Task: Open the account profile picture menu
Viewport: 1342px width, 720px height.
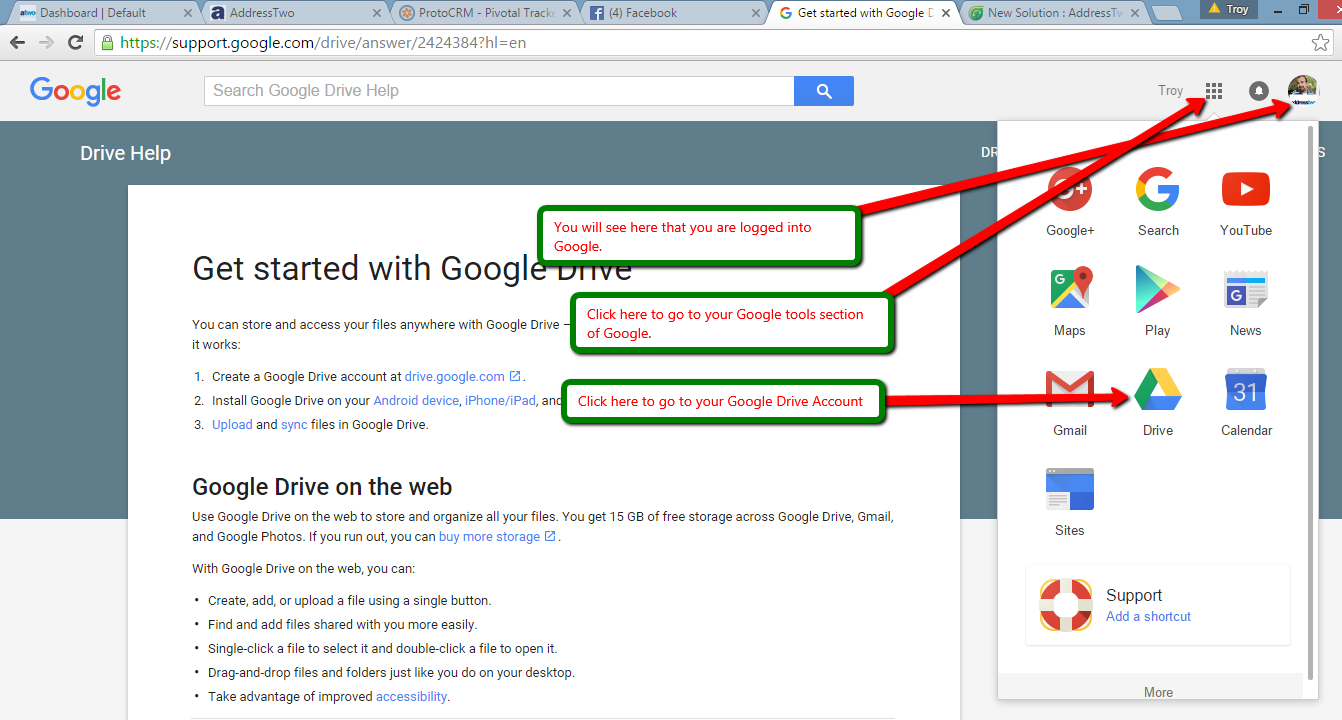Action: [1303, 91]
